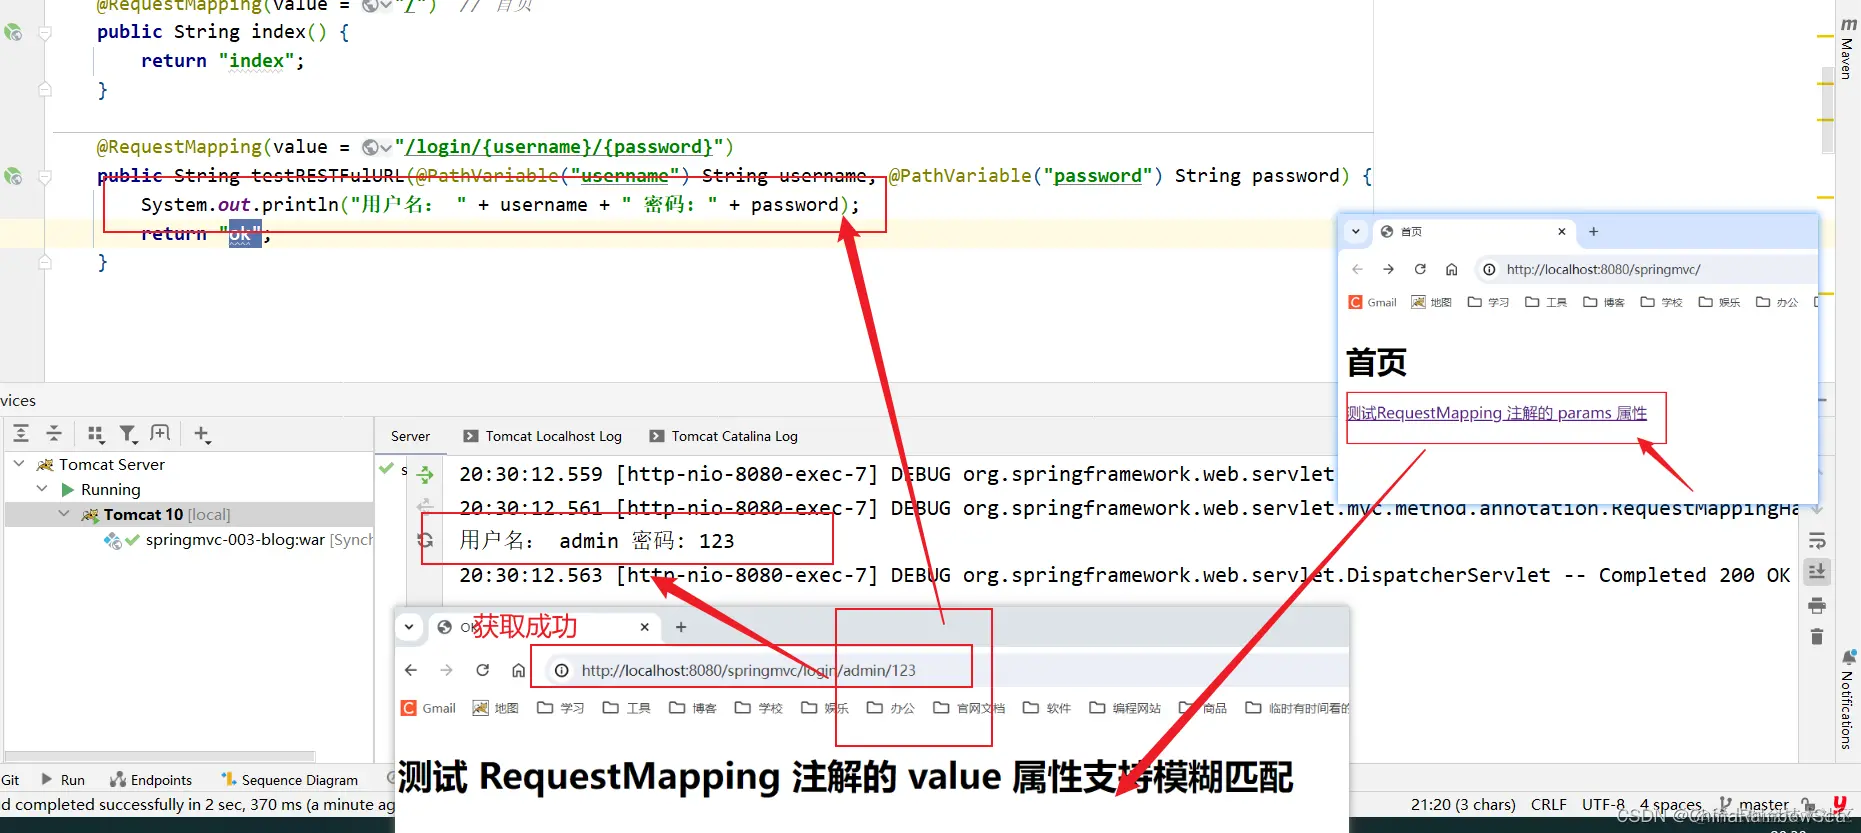Collapse the Tomcat Server tree node
The image size is (1861, 833).
pyautogui.click(x=19, y=464)
